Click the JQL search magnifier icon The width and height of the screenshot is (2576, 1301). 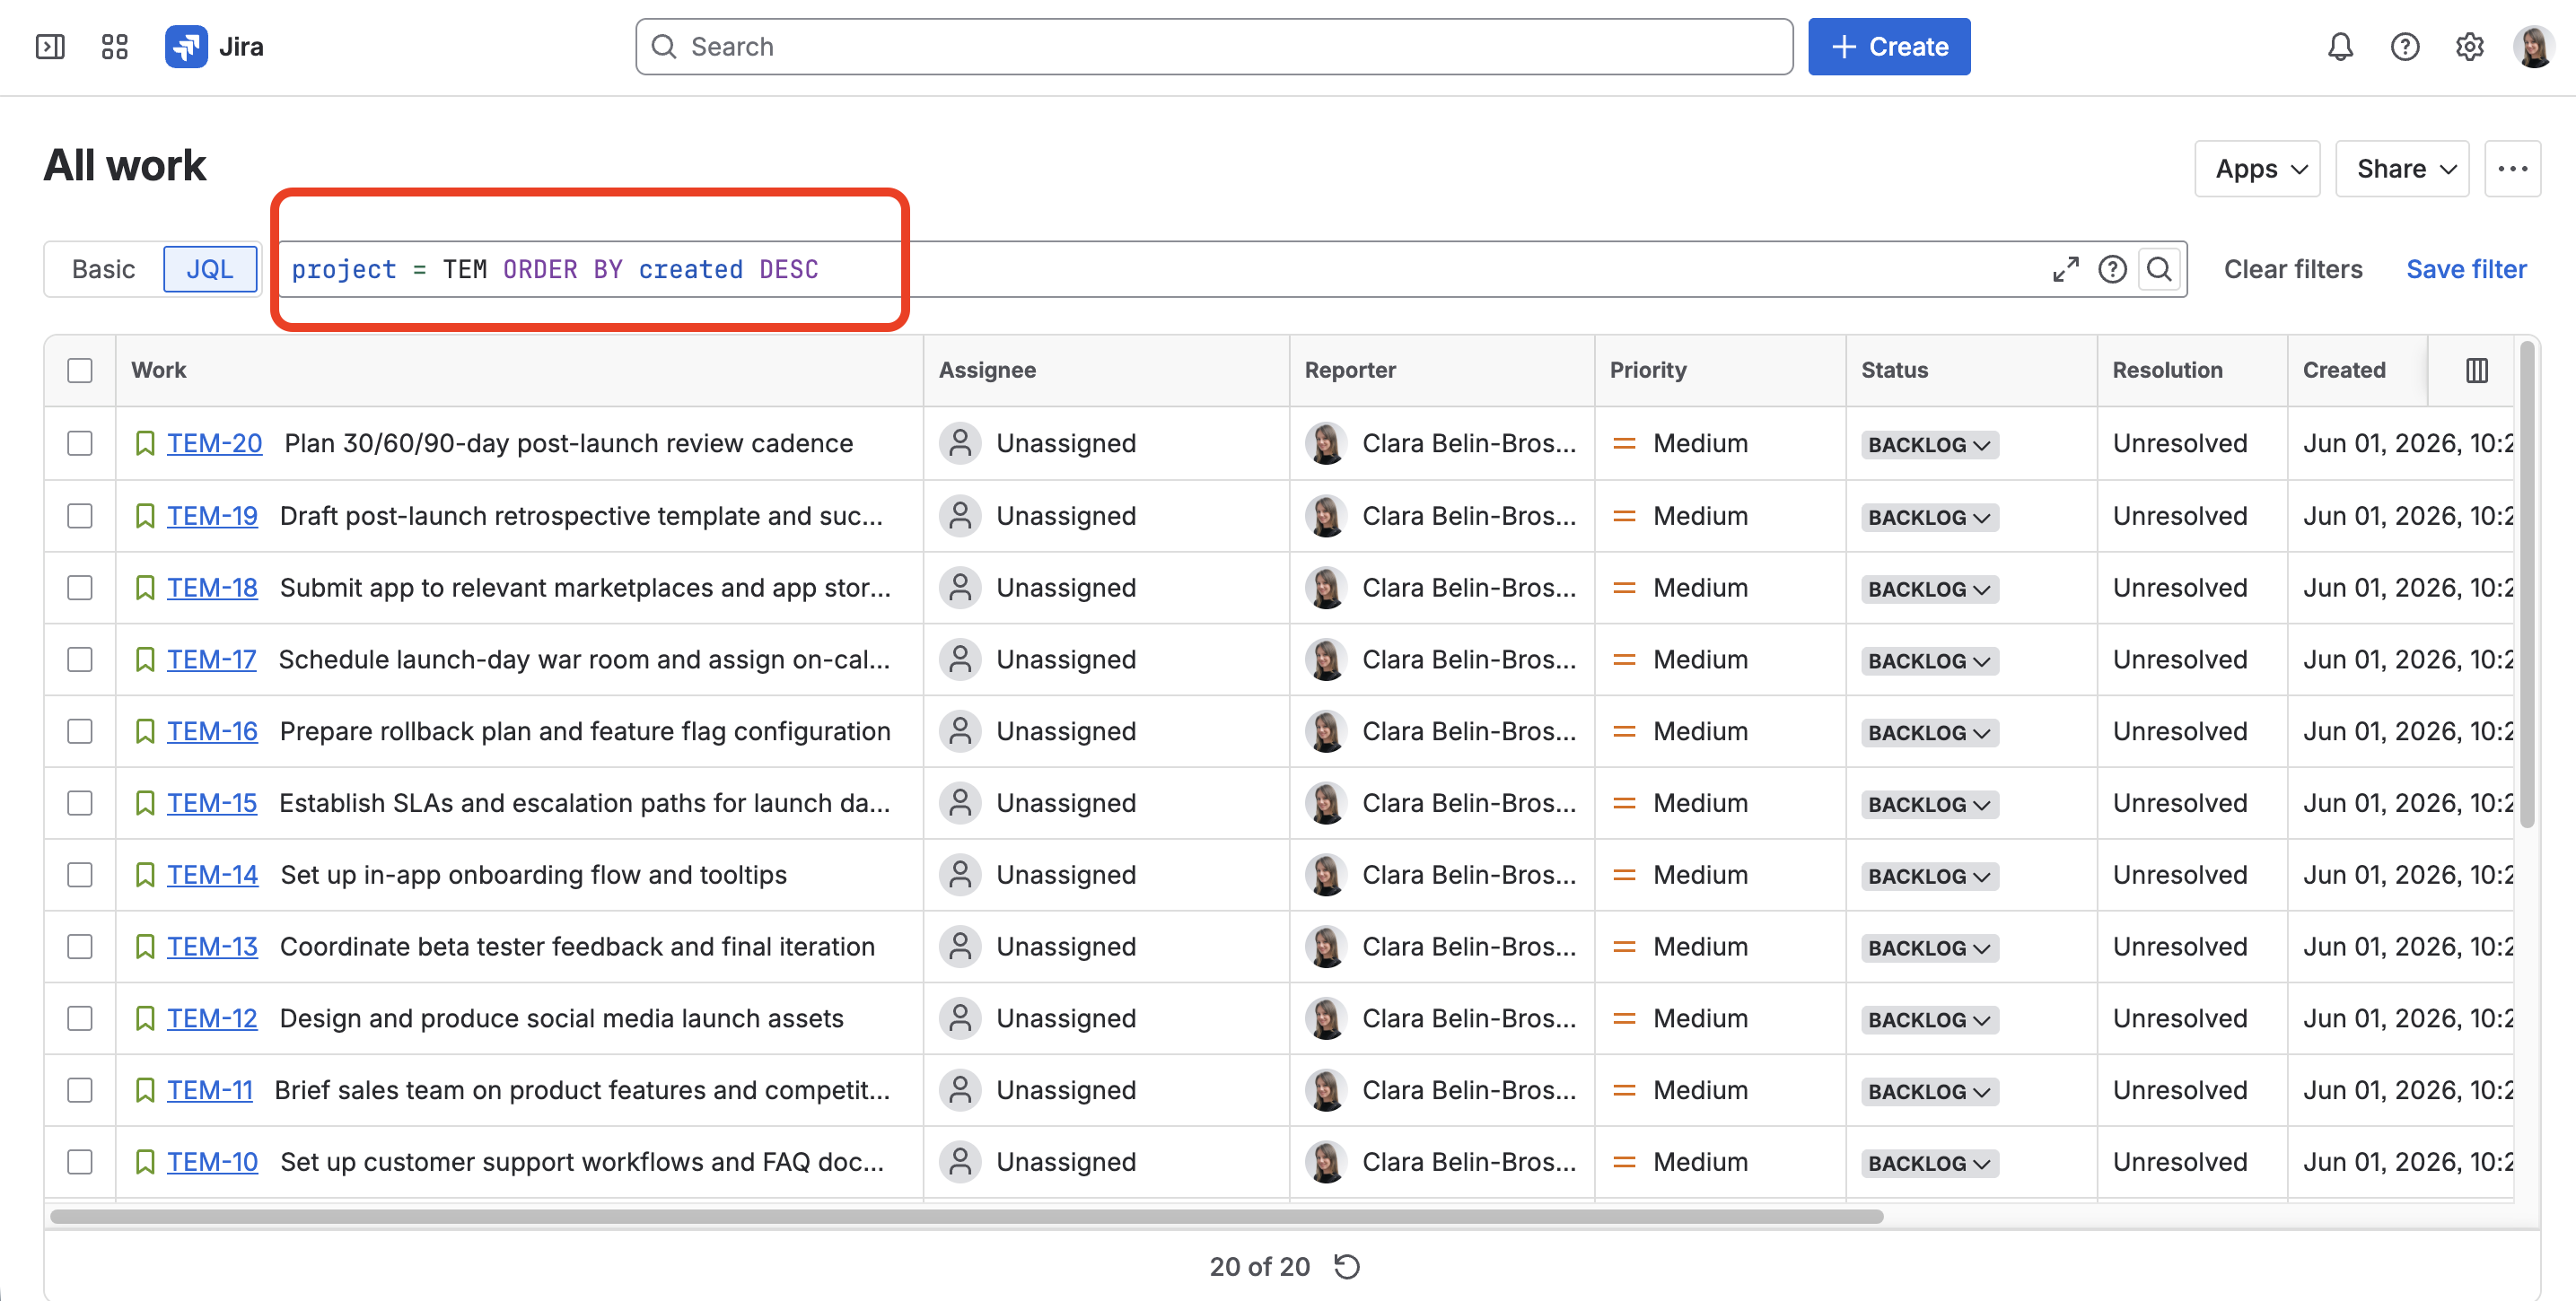click(2159, 269)
